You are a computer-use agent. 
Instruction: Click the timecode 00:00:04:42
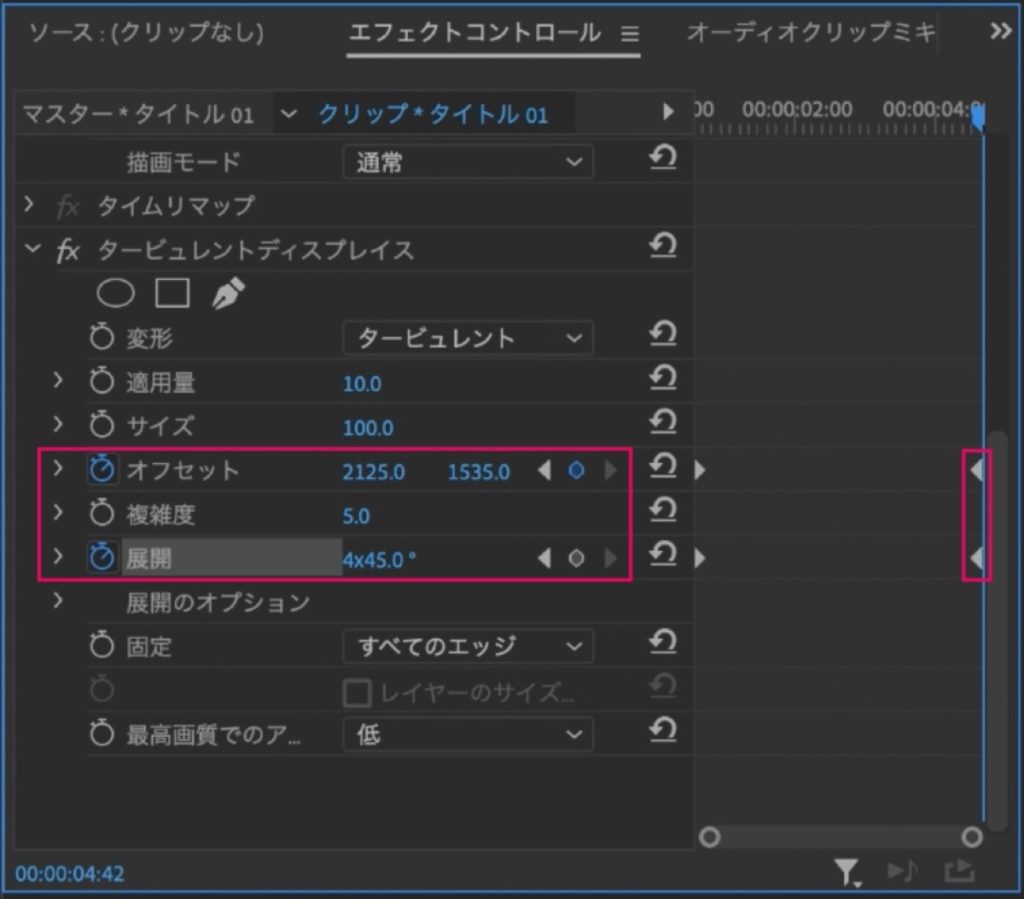(70, 874)
